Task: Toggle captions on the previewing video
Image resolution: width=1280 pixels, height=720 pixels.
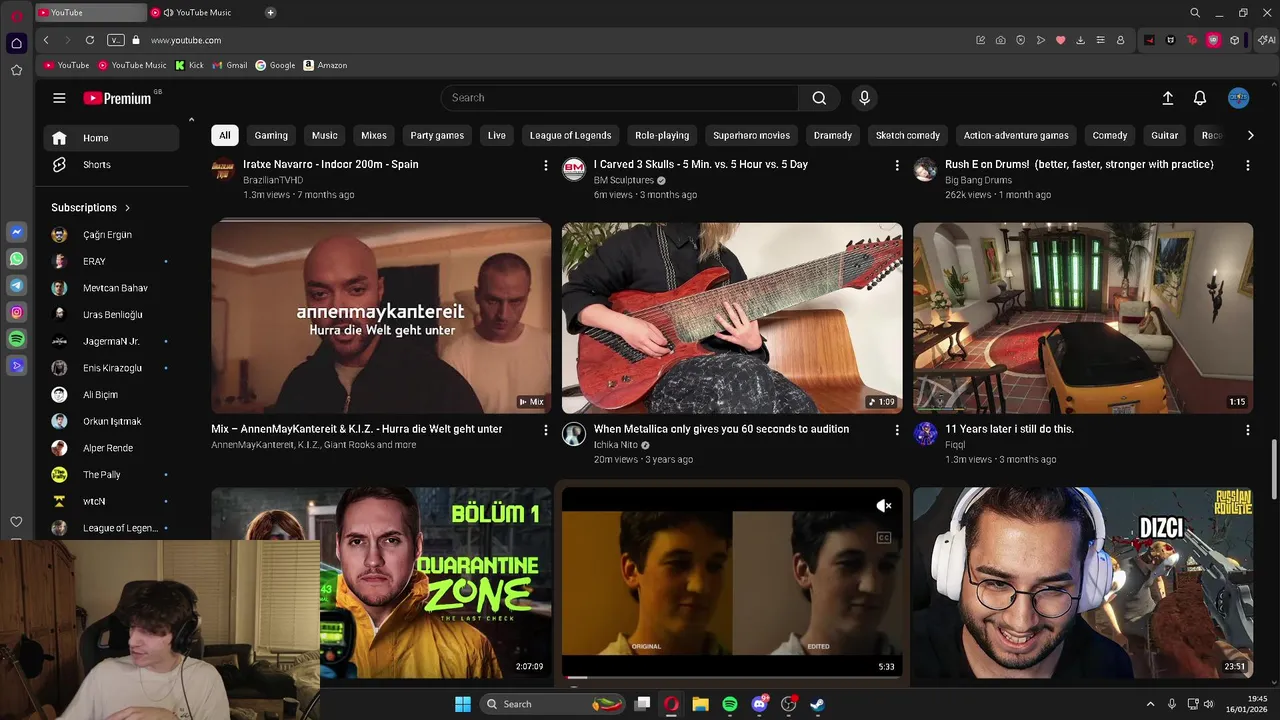Action: click(x=884, y=538)
